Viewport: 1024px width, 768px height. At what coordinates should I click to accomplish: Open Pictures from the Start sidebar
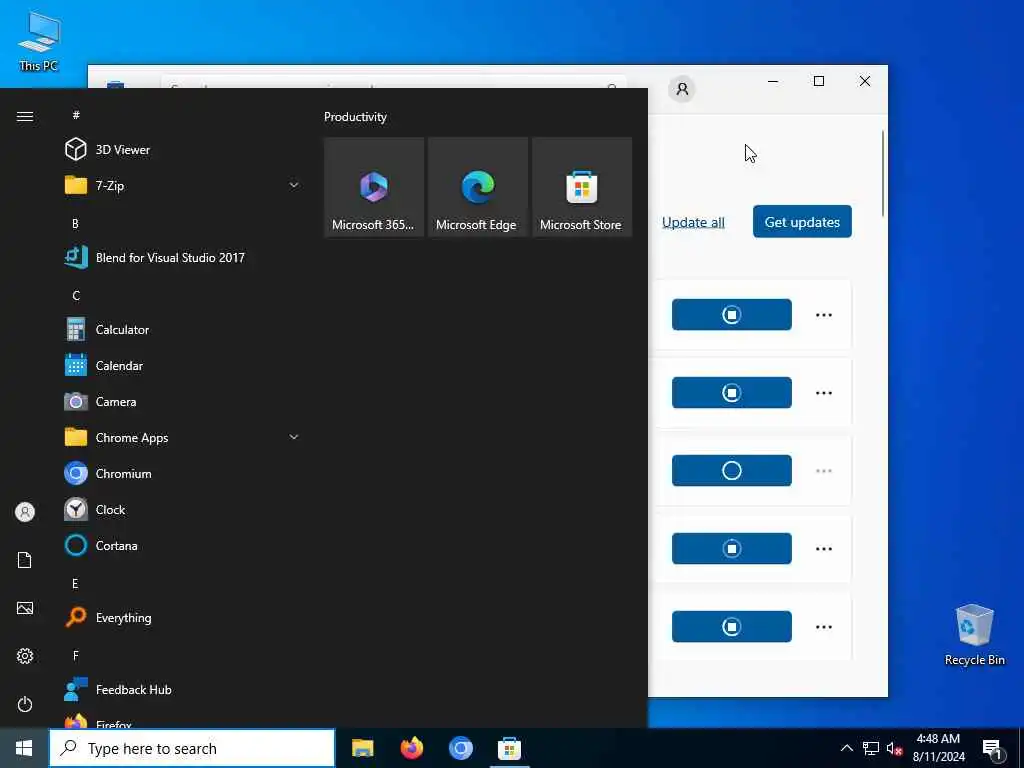click(25, 608)
